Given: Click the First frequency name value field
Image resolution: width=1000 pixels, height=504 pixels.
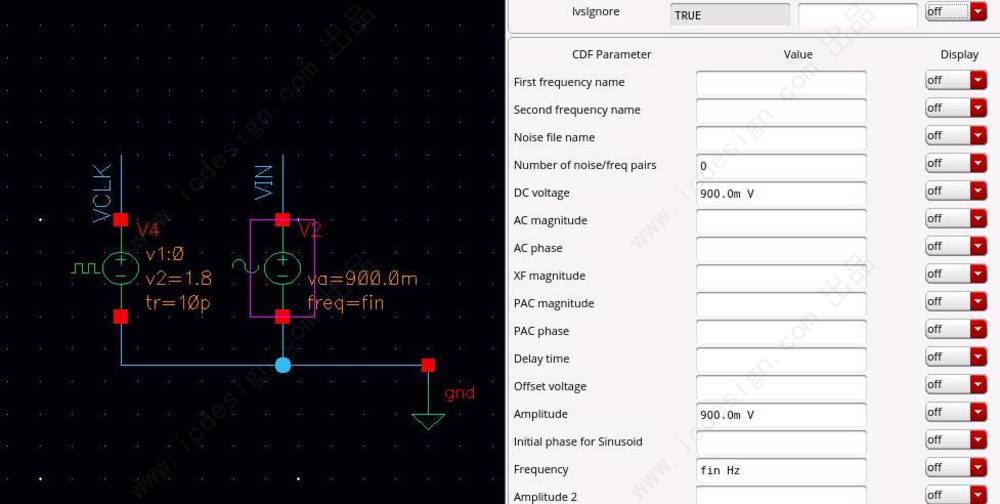Looking at the screenshot, I should (x=781, y=84).
